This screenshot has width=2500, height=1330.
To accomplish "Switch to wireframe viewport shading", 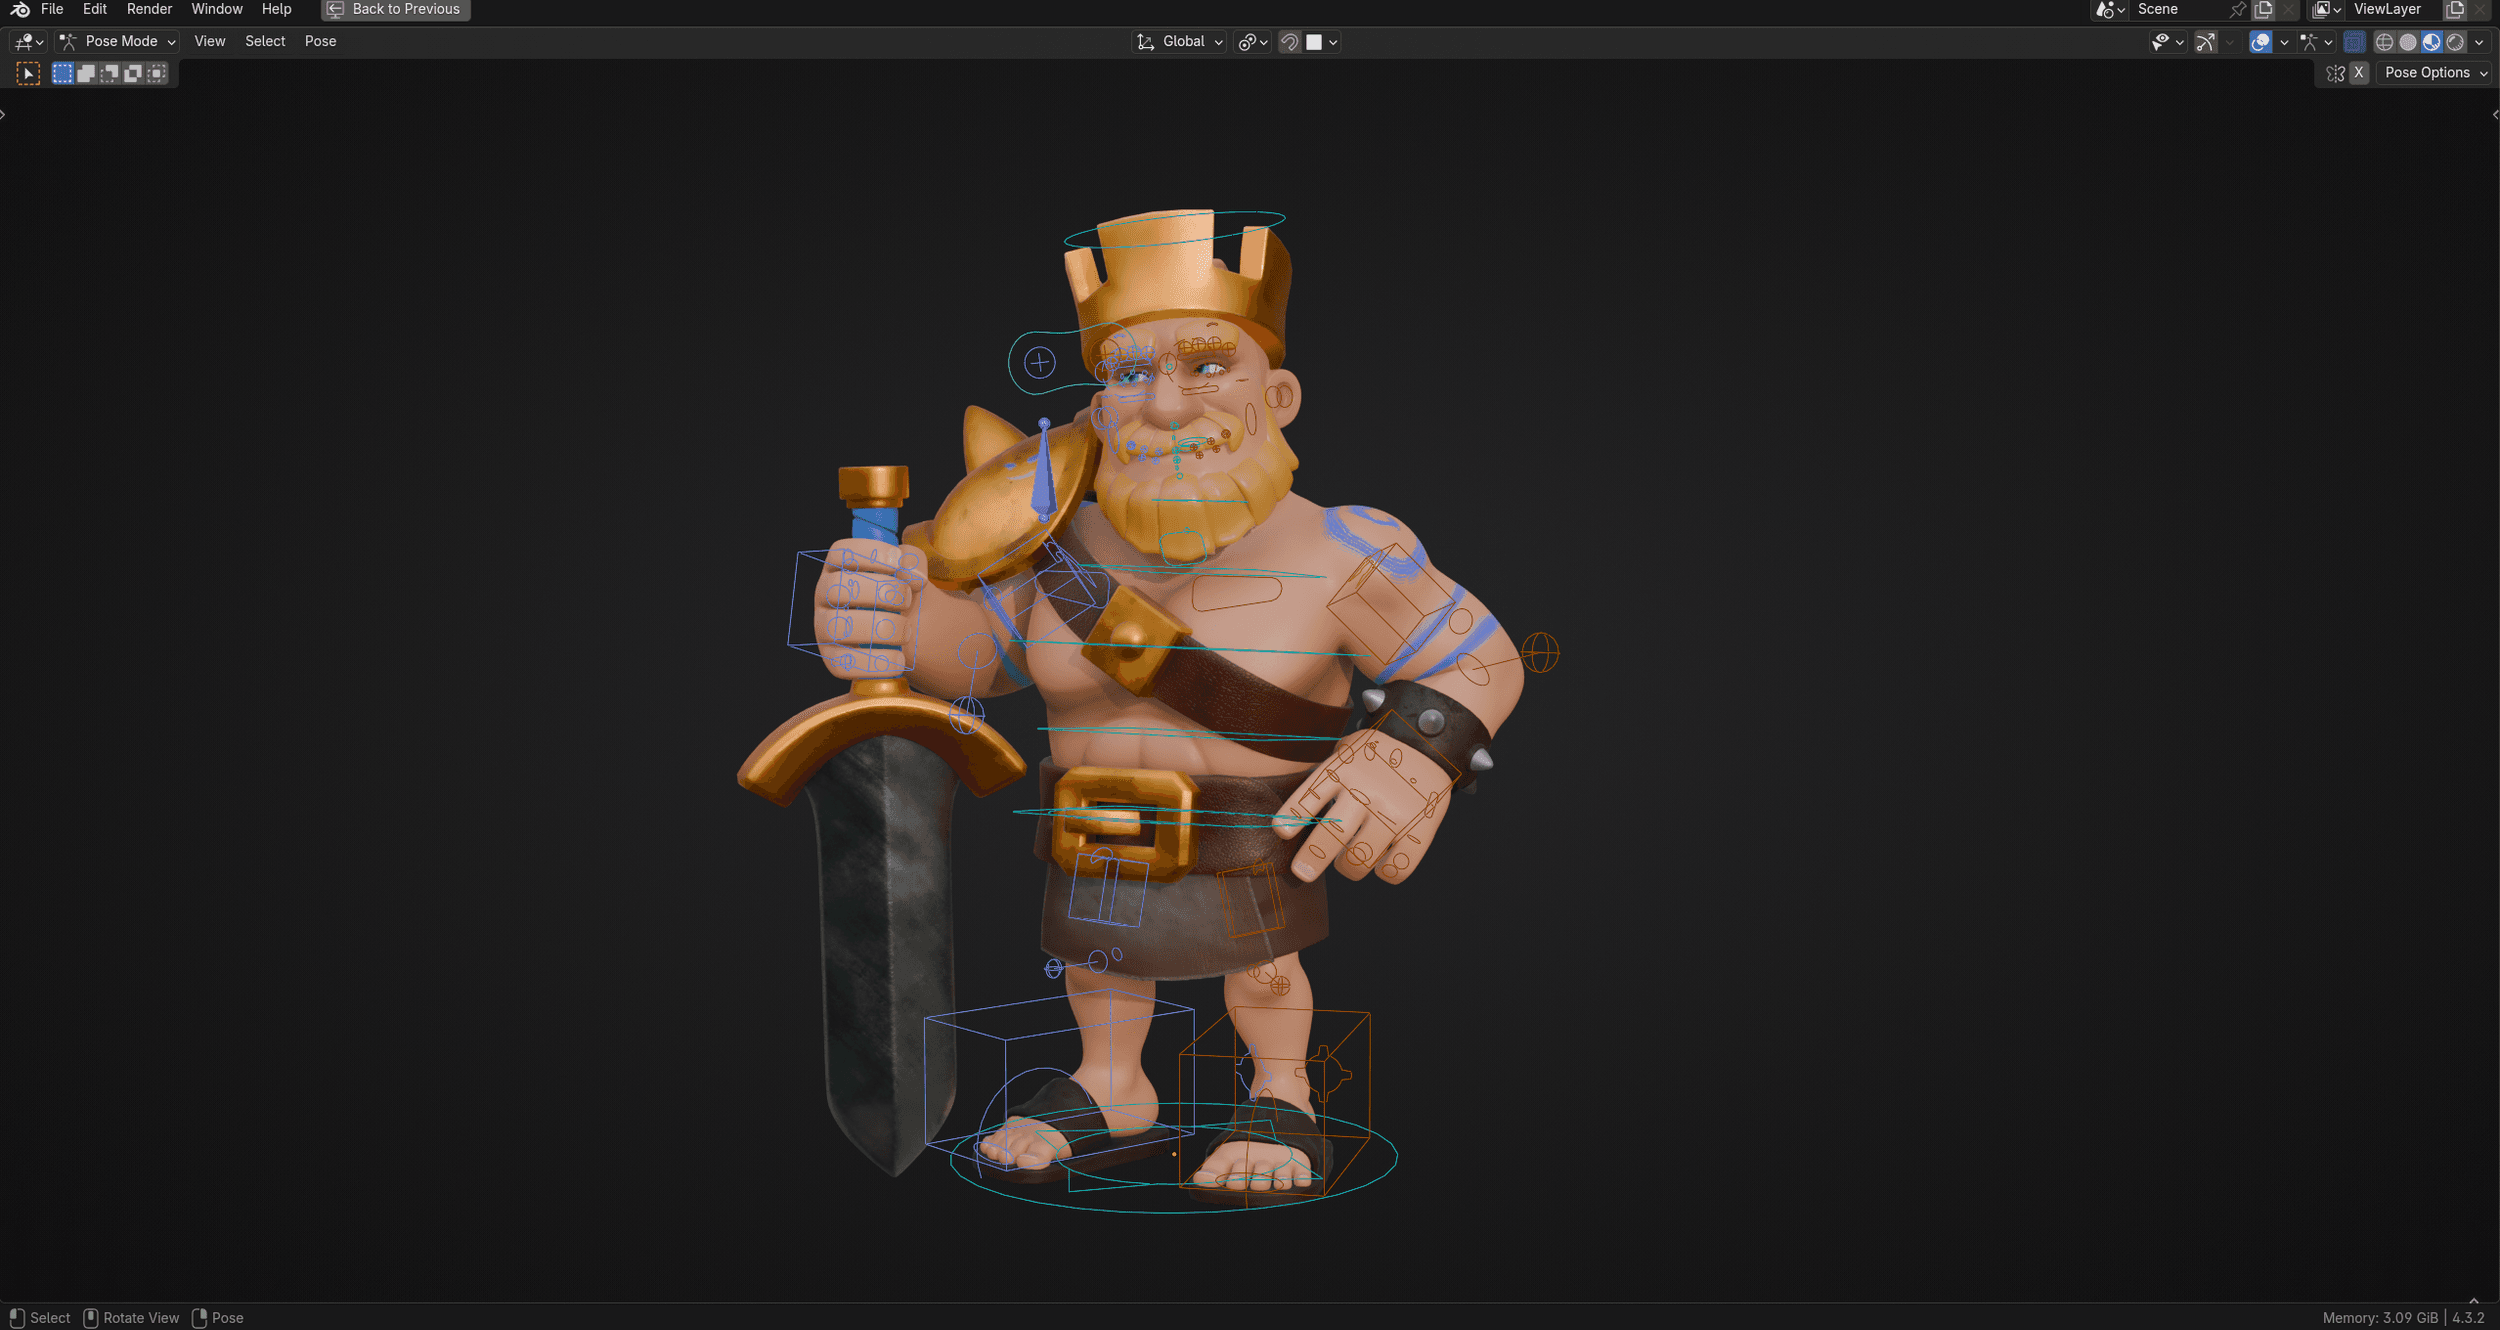I will [x=2384, y=42].
